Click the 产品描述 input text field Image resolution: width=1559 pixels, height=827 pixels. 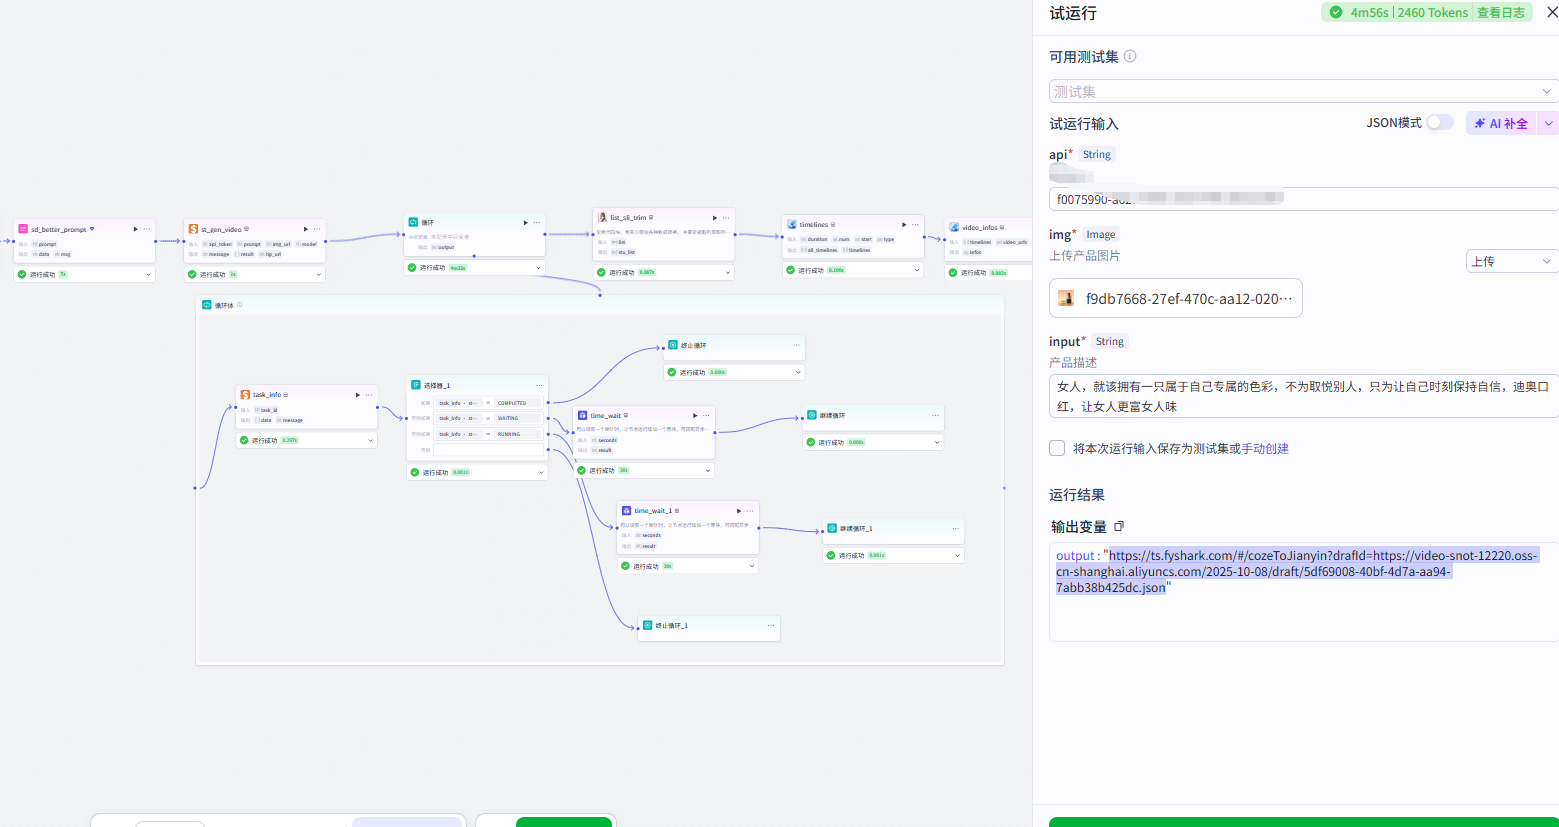point(1303,396)
